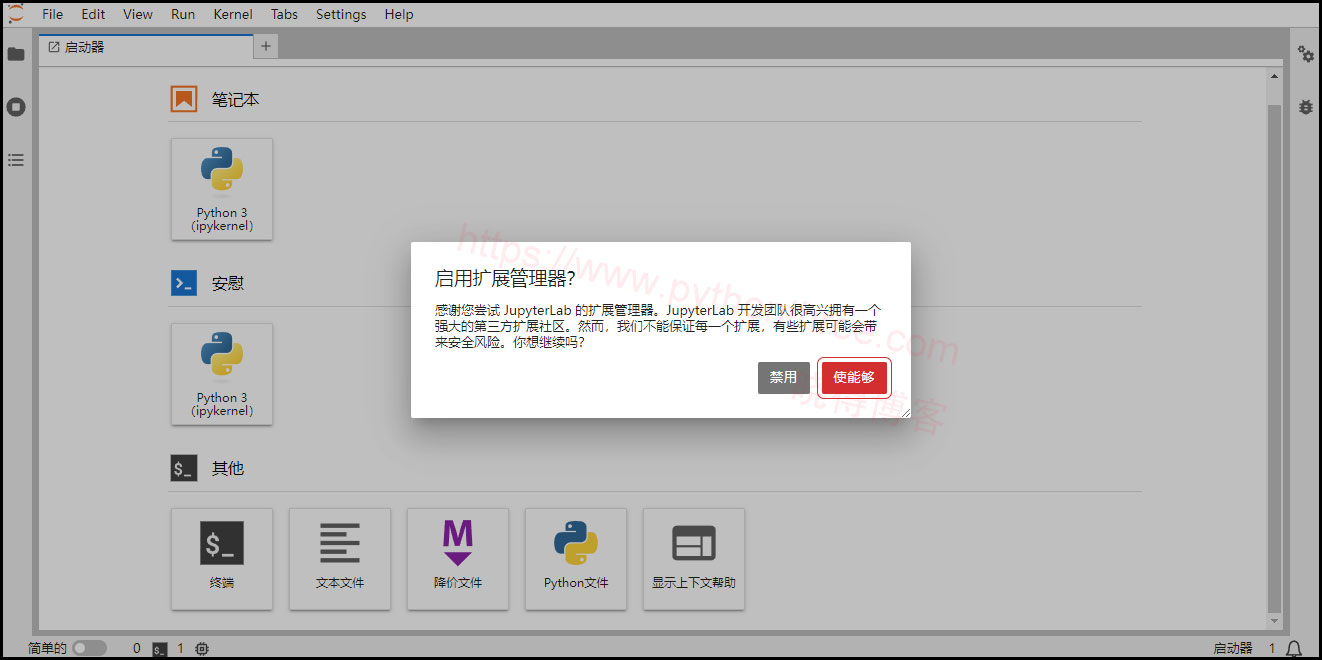
Task: Click the kernel chip icon in status bar
Action: pyautogui.click(x=202, y=649)
